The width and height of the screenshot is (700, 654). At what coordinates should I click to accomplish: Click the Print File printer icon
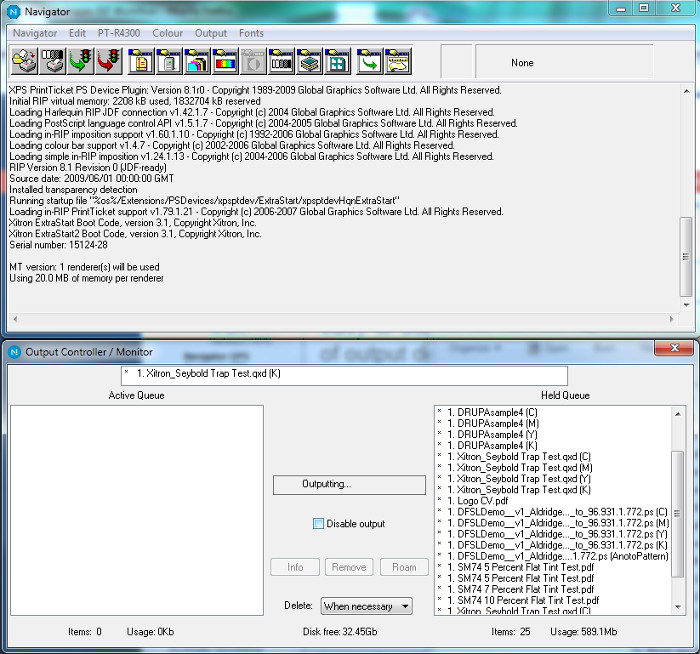(x=25, y=62)
